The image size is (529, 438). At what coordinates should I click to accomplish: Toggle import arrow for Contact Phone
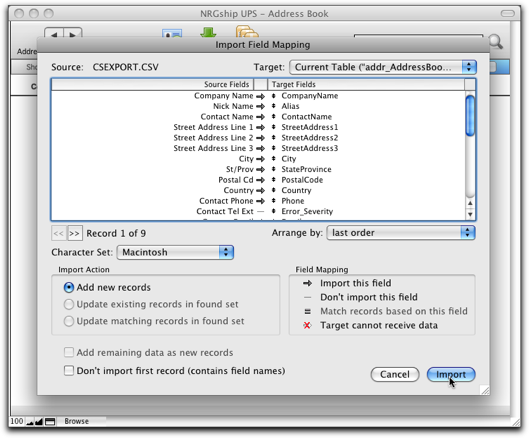click(x=260, y=201)
